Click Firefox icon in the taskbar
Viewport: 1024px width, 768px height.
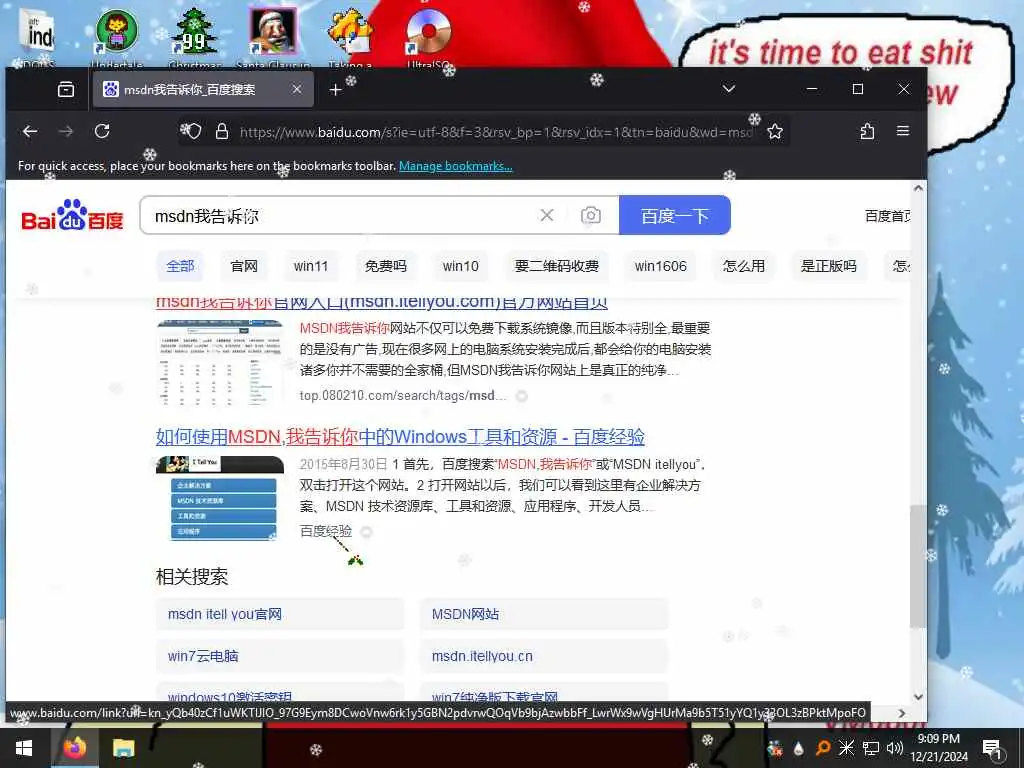click(74, 748)
